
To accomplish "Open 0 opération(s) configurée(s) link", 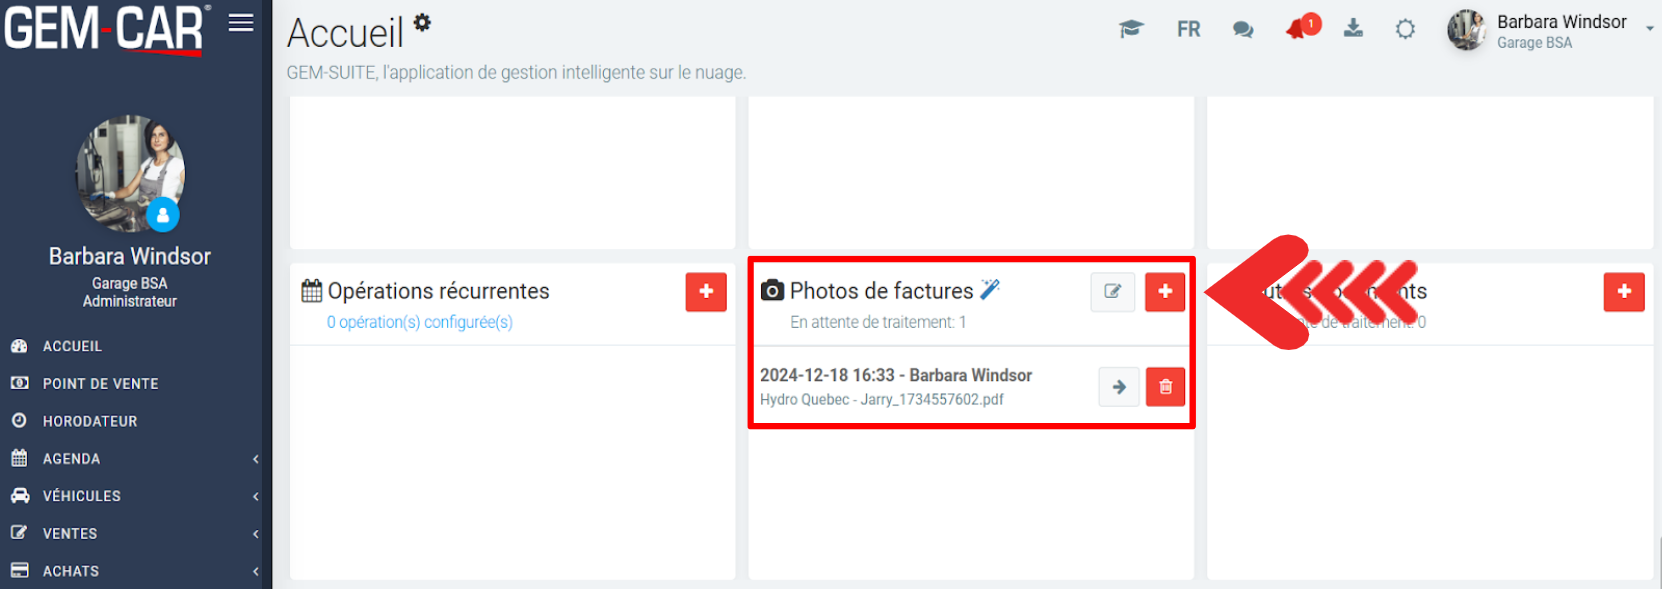I will [420, 322].
